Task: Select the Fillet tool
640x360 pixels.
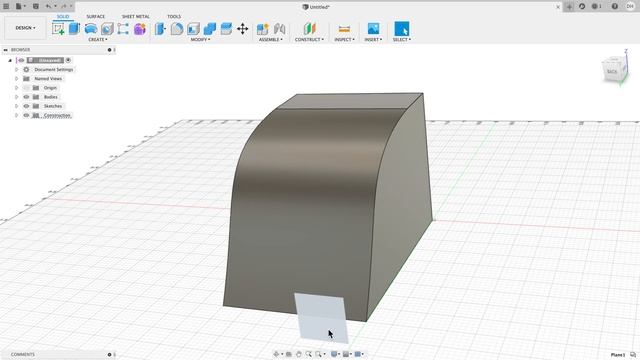Action: (177, 29)
